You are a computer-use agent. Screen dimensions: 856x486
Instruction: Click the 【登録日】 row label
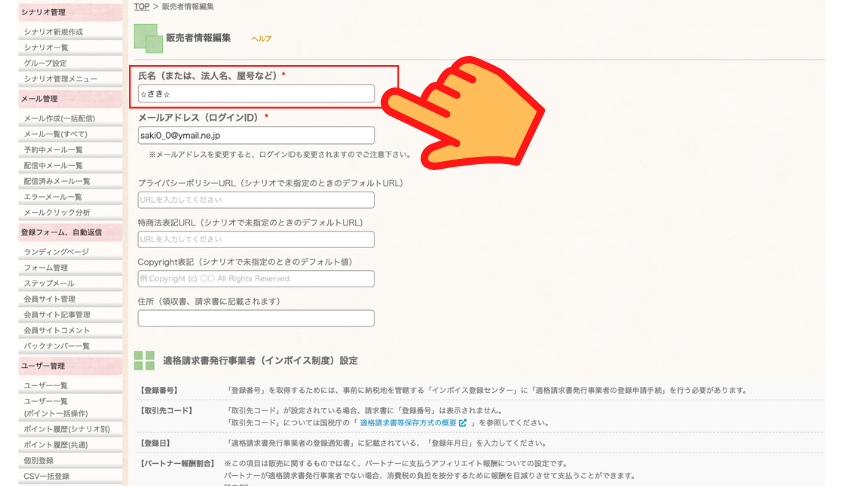click(x=156, y=443)
